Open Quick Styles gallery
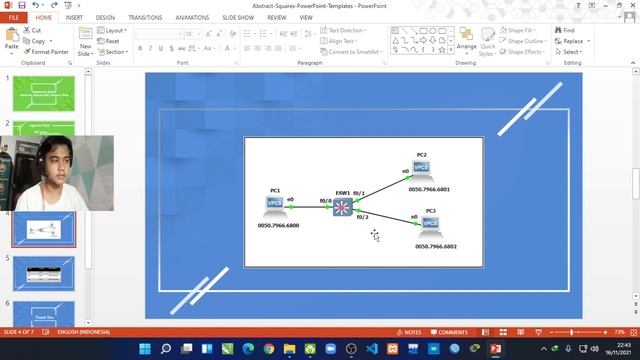Image resolution: width=640 pixels, height=360 pixels. [487, 42]
